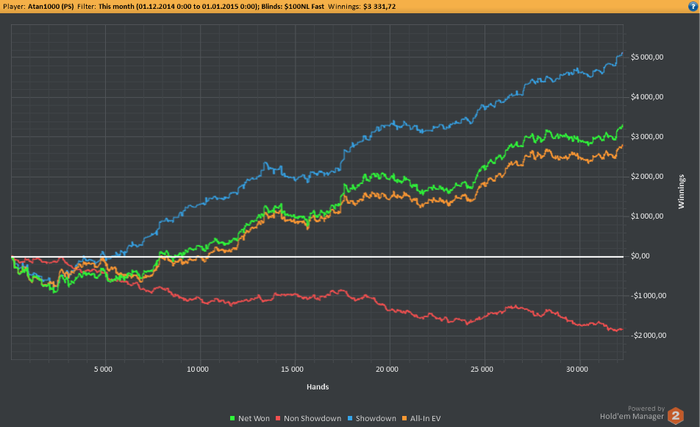Click the 25 000 hands axis label
The width and height of the screenshot is (700, 427).
coord(482,369)
